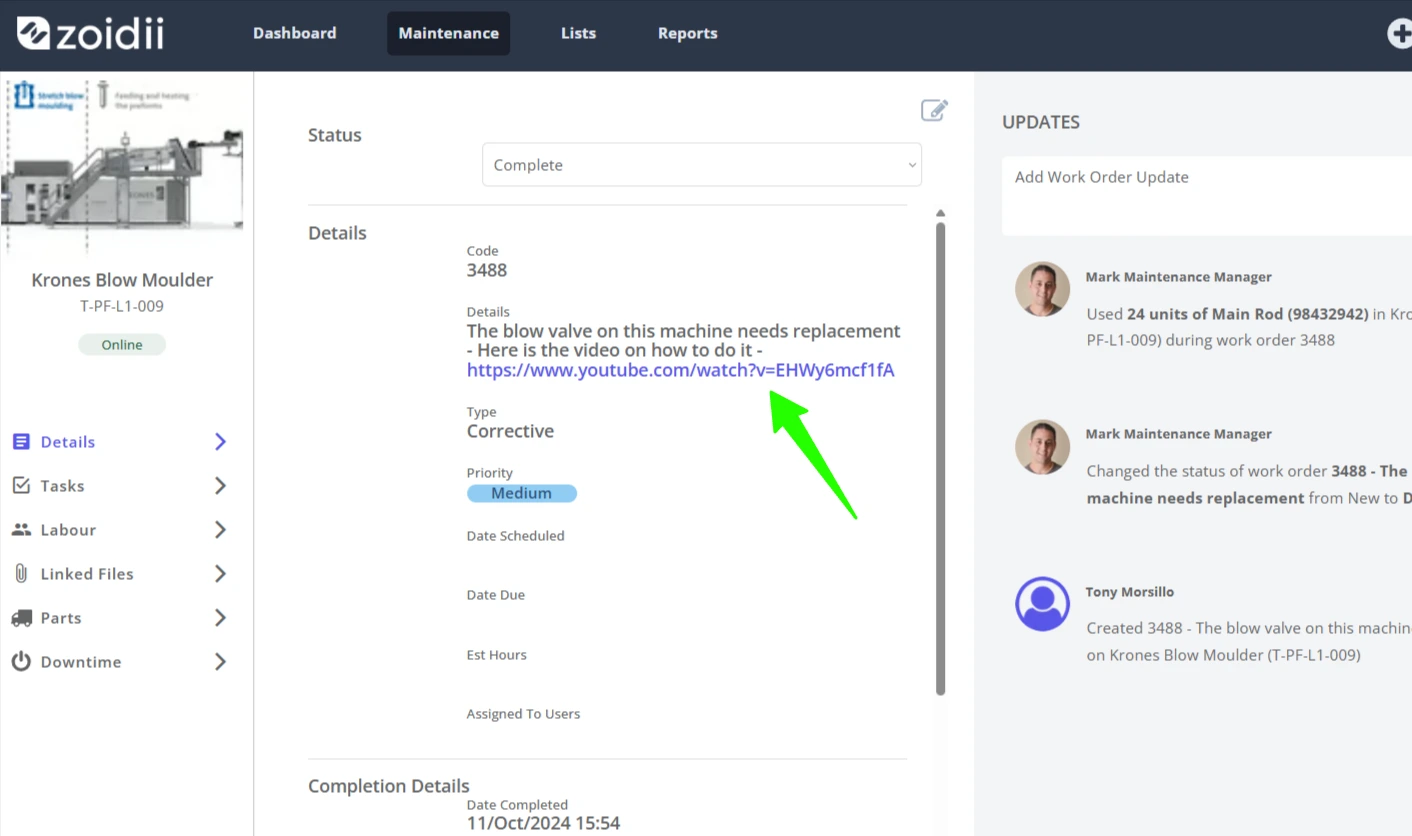
Task: Click the zoidii logo
Action: tap(90, 33)
